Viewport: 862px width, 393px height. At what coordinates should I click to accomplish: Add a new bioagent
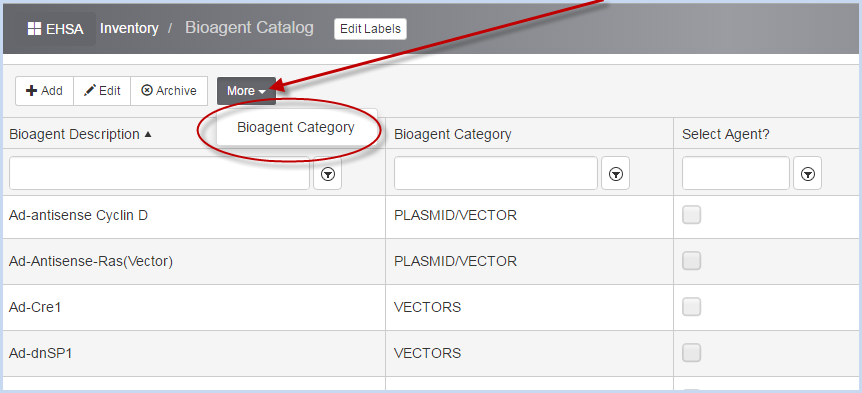tap(45, 91)
